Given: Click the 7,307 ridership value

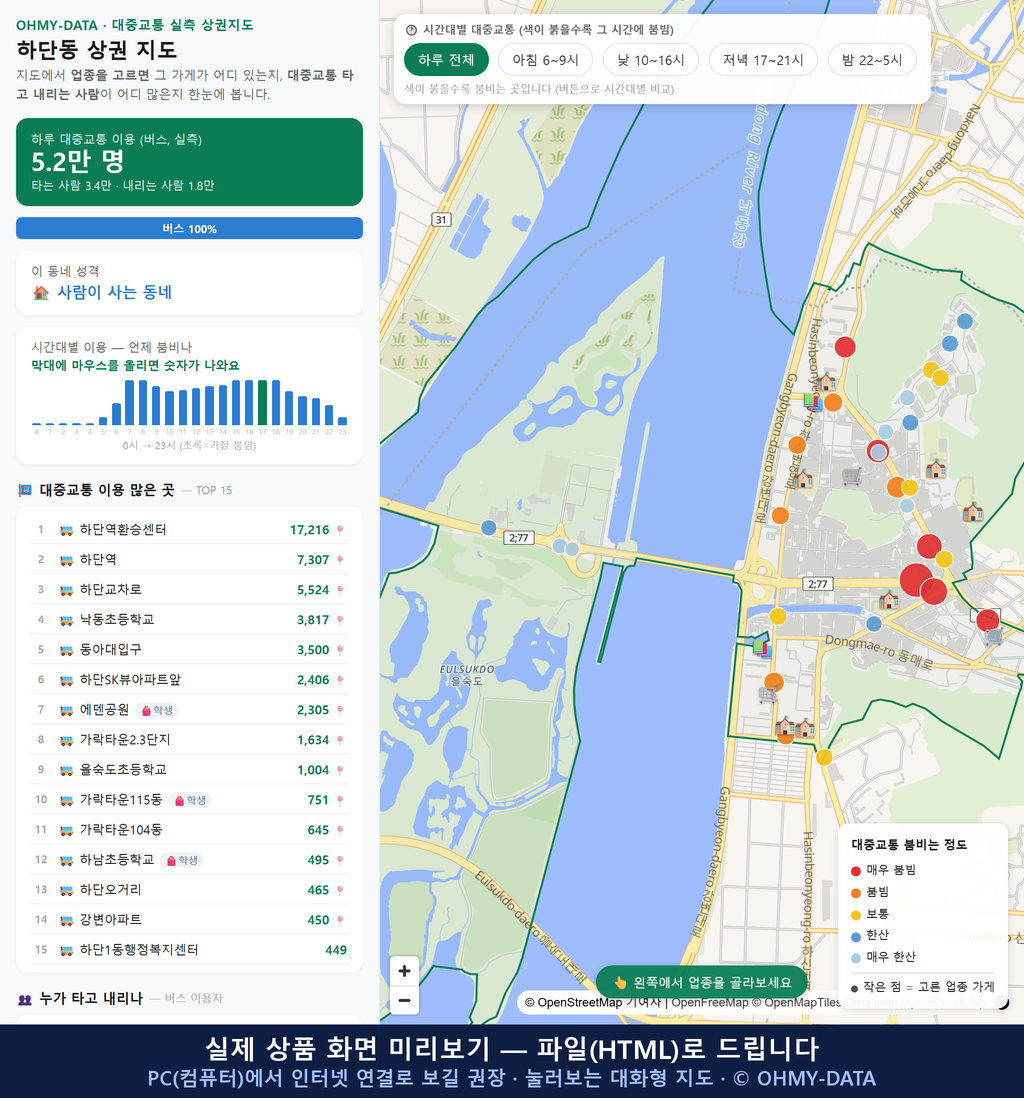Looking at the screenshot, I should point(313,560).
